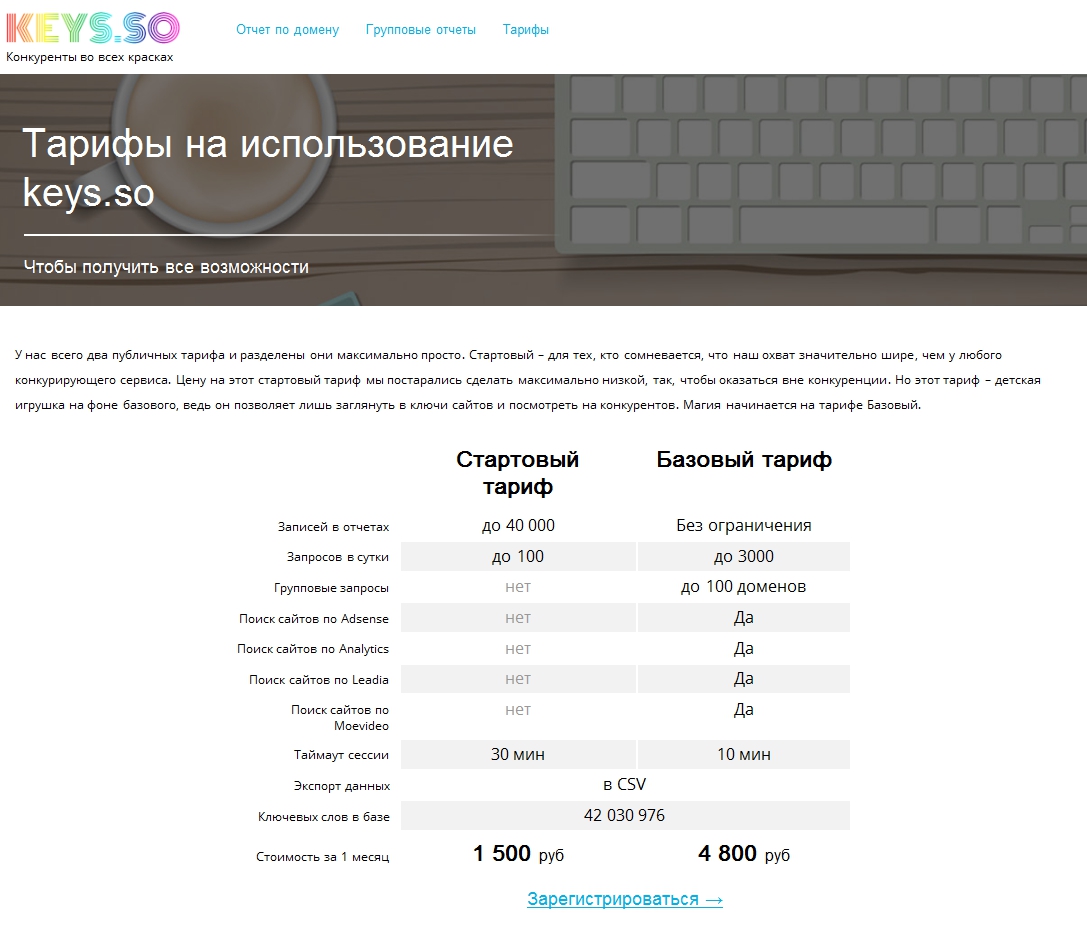The width and height of the screenshot is (1087, 933).
Task: Click the cell до 100 in Стартовый column
Action: point(518,557)
